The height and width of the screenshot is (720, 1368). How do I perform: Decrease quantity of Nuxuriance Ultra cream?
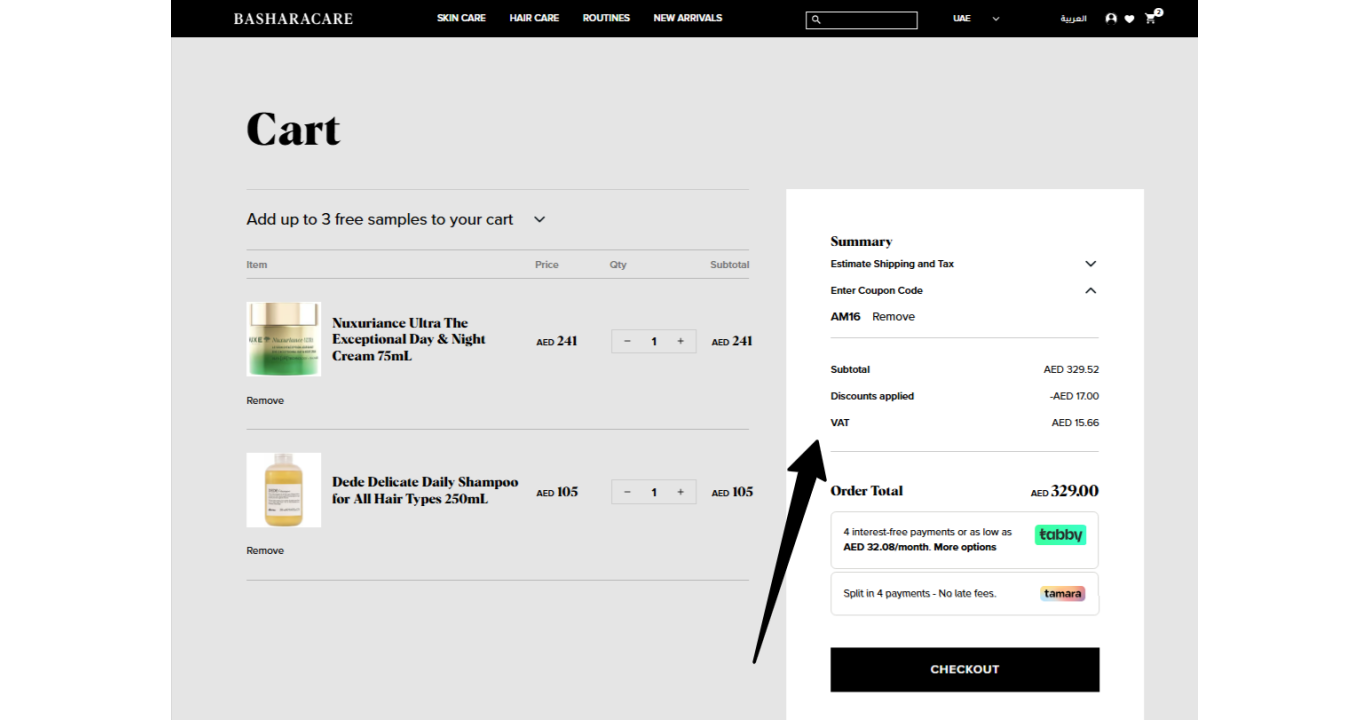(627, 341)
